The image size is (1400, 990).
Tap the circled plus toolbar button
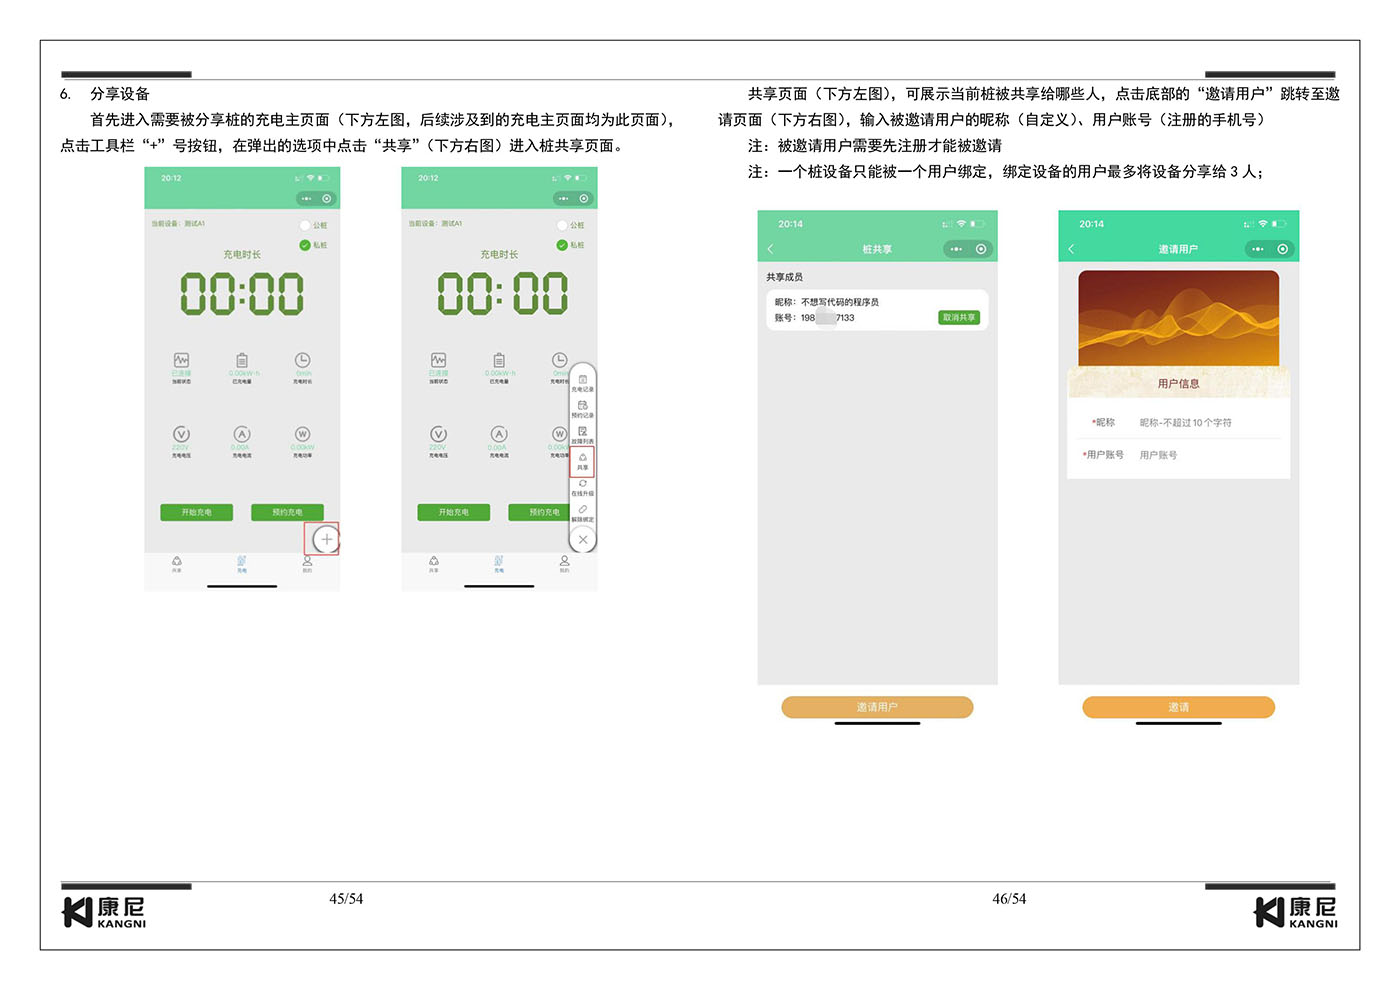[326, 540]
